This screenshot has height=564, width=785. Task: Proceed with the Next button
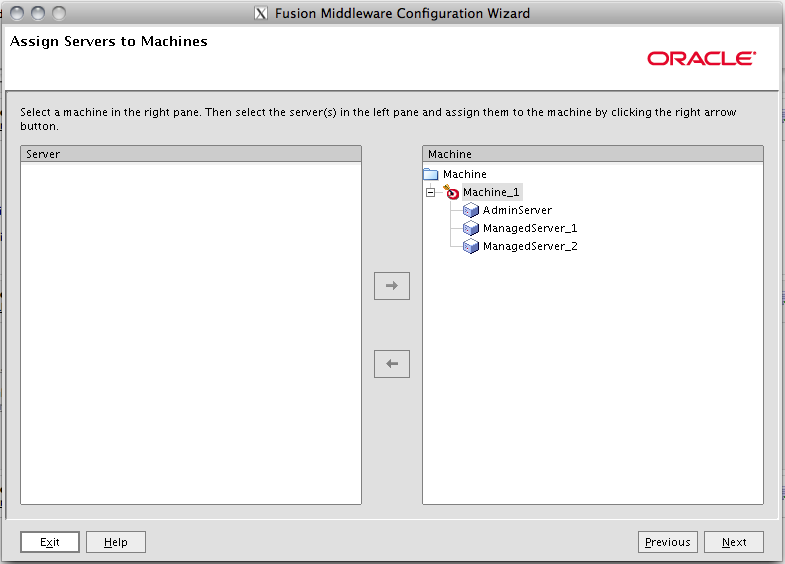(734, 542)
